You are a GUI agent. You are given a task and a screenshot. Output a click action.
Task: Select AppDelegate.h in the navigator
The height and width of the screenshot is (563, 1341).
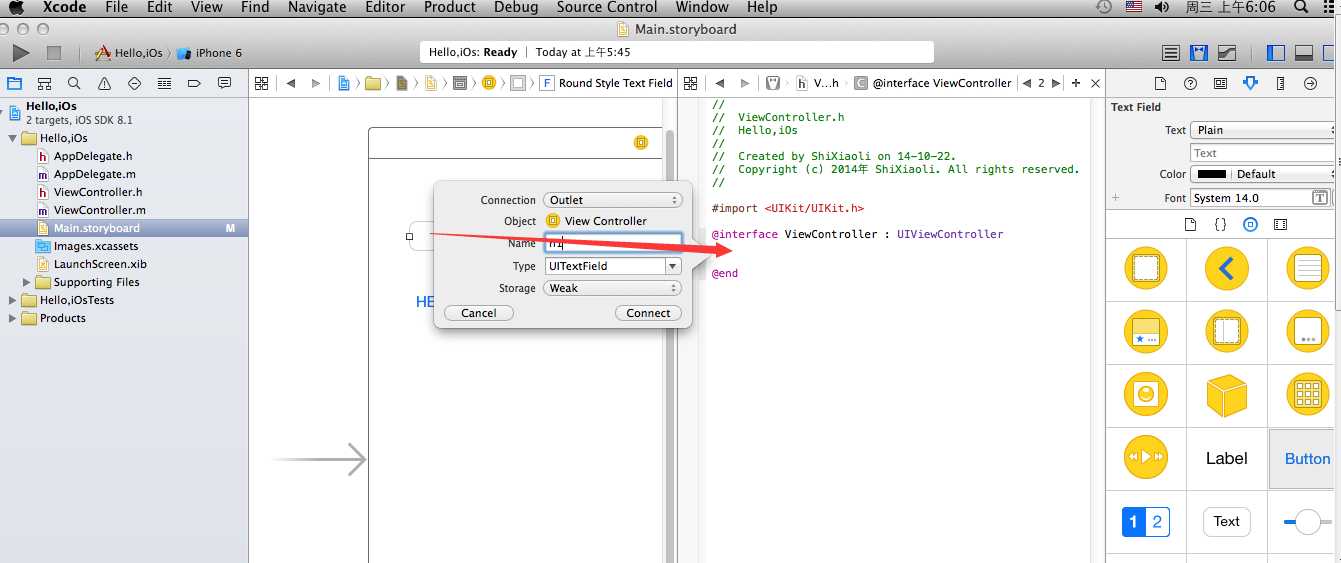pyautogui.click(x=93, y=156)
